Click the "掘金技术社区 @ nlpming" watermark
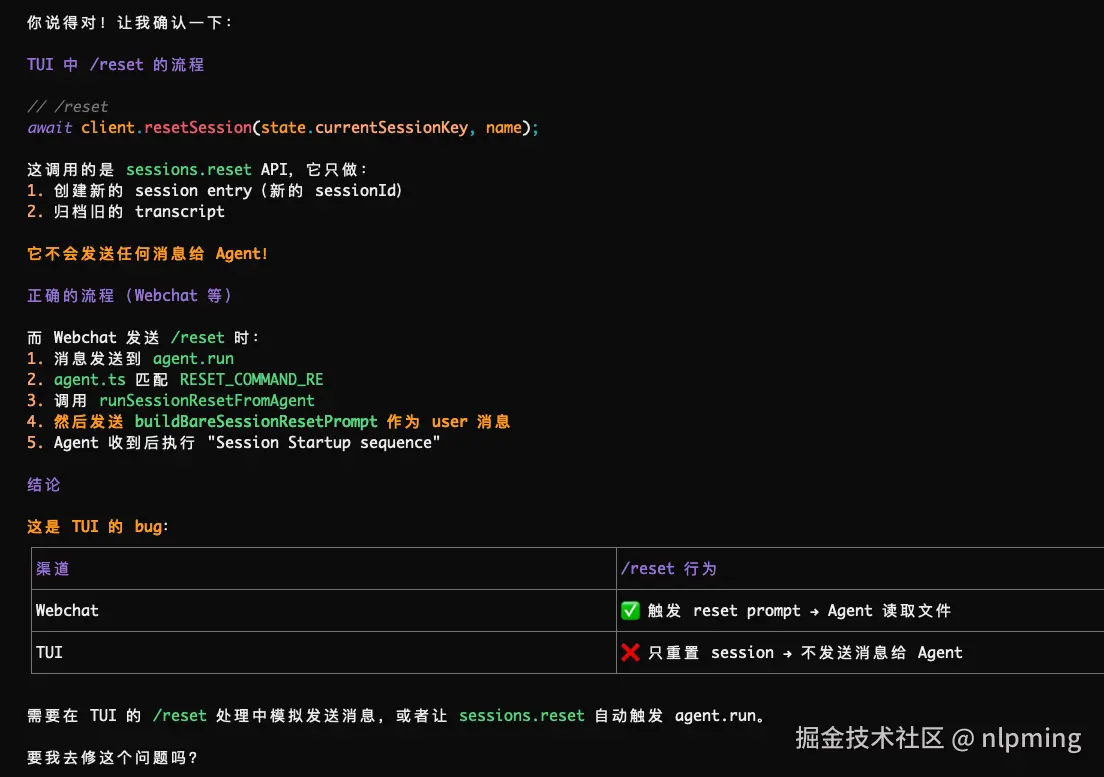Viewport: 1104px width, 777px height. point(938,739)
